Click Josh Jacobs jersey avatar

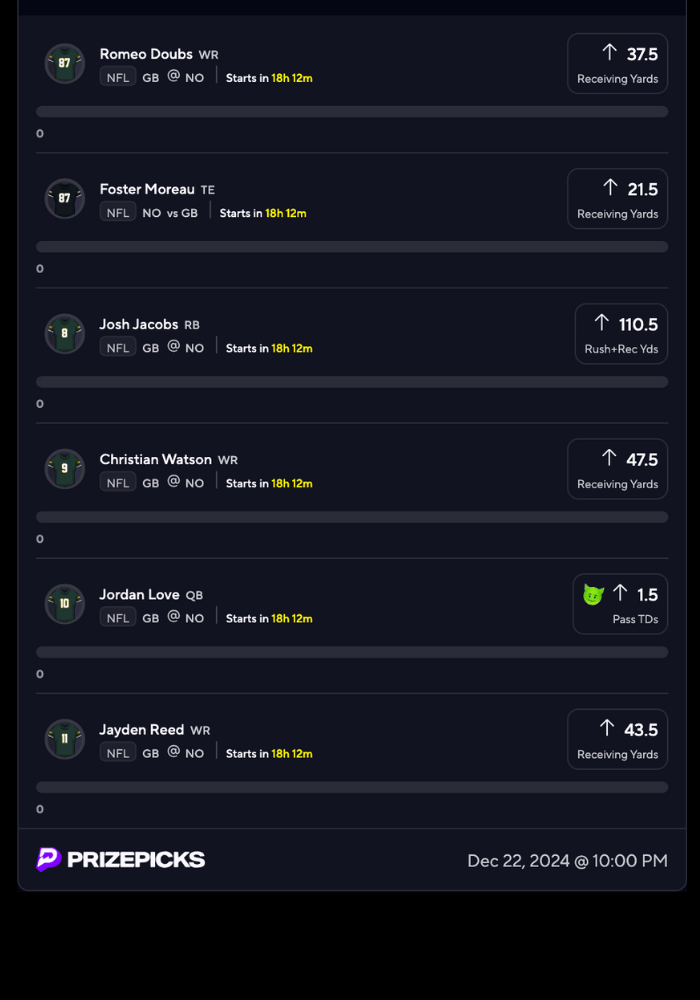coord(65,334)
